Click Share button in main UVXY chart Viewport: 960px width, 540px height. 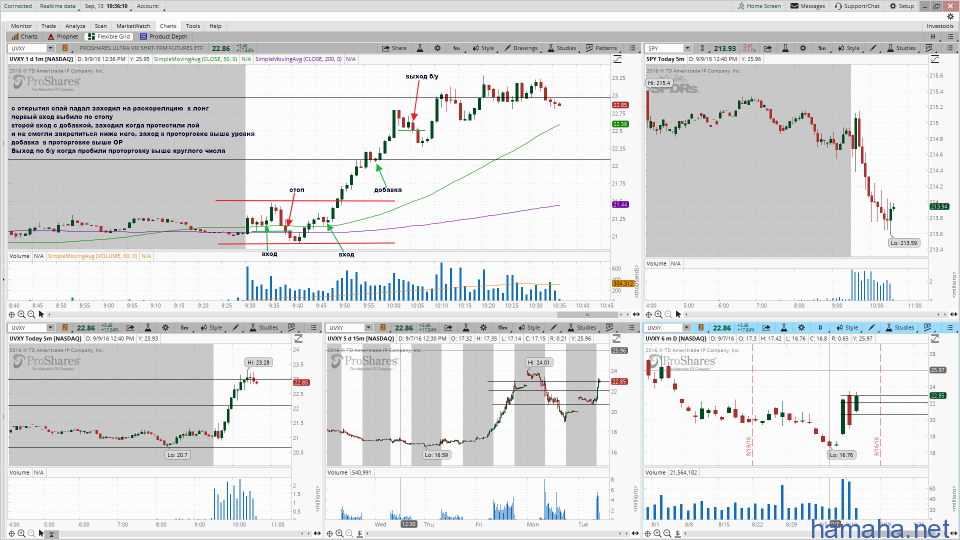tap(394, 48)
